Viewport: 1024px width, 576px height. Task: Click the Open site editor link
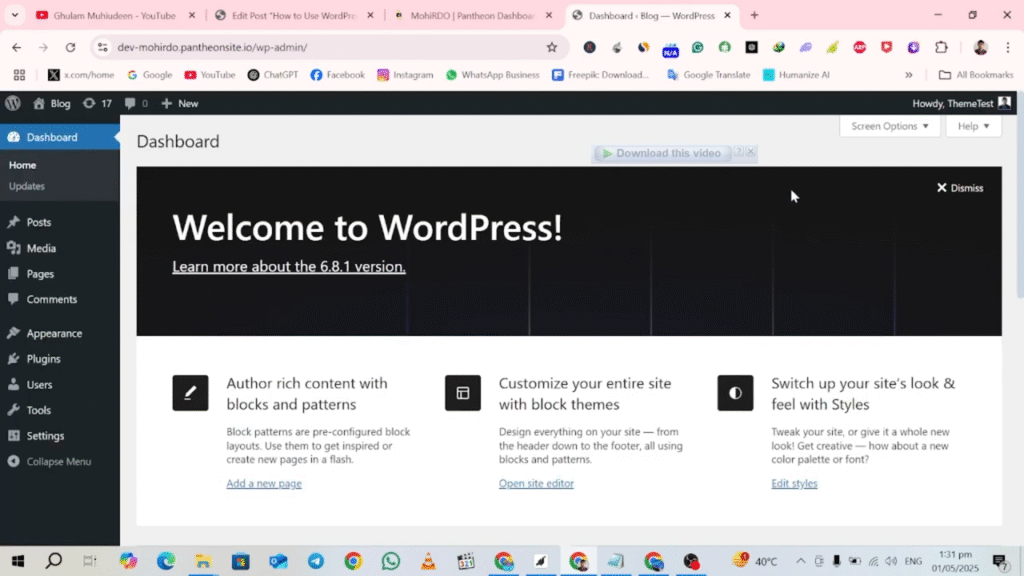(x=536, y=484)
